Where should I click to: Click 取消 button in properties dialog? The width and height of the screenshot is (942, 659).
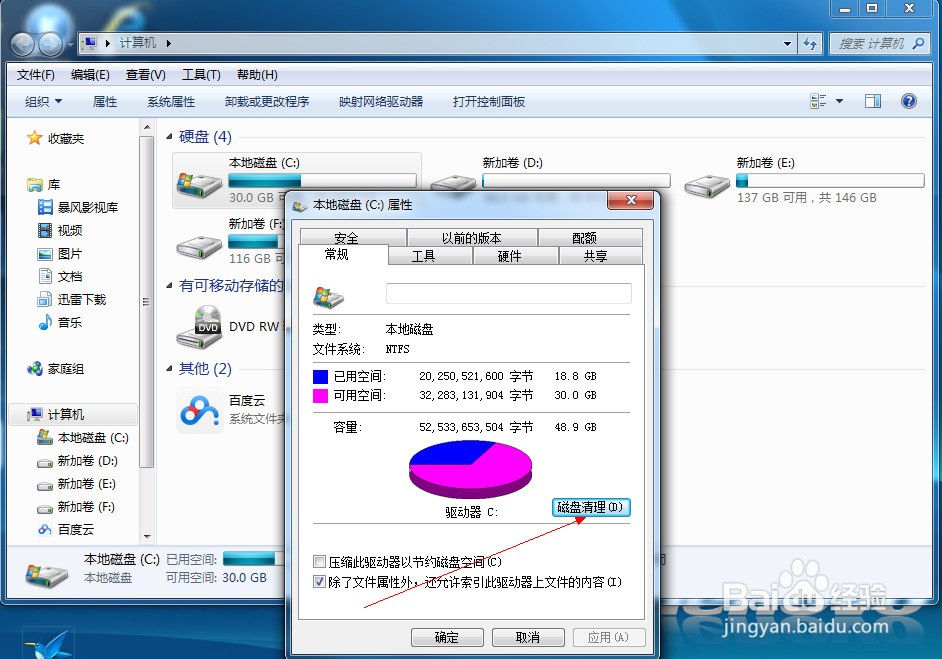pyautogui.click(x=528, y=637)
